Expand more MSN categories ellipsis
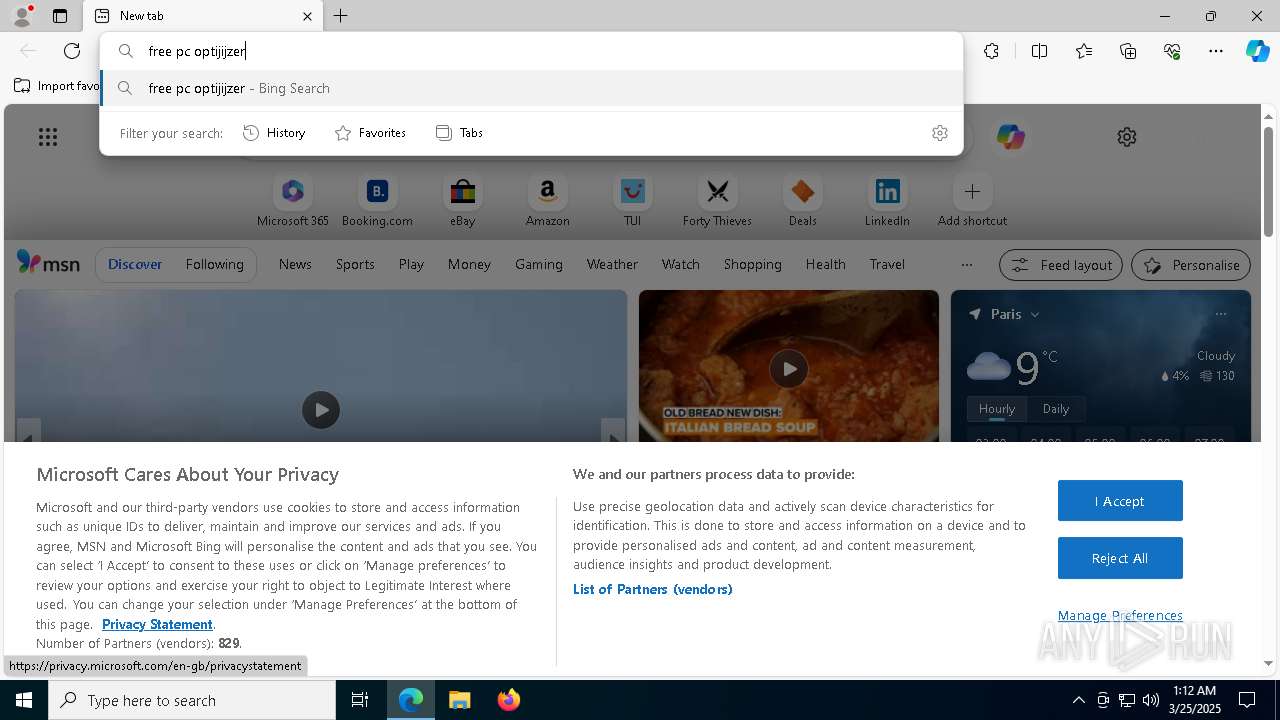 966,265
